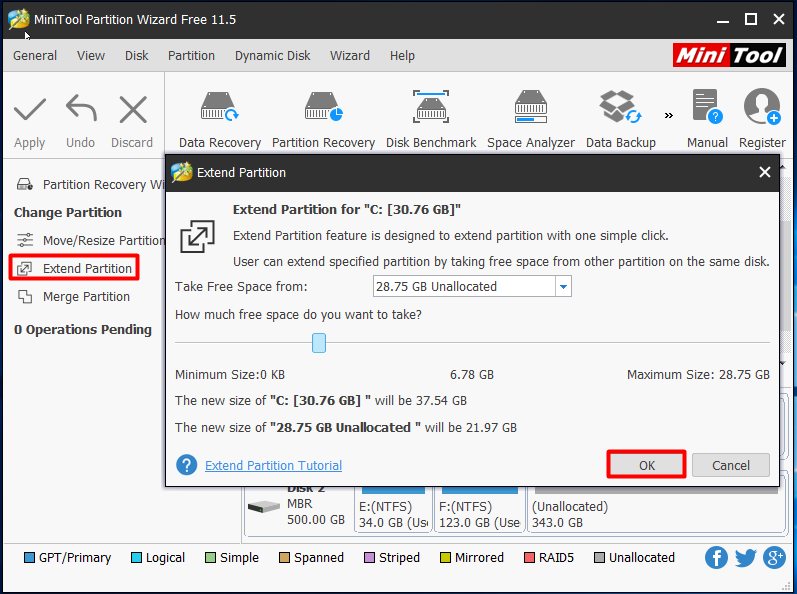Click the Discard X icon
The height and width of the screenshot is (594, 797).
coord(133,109)
